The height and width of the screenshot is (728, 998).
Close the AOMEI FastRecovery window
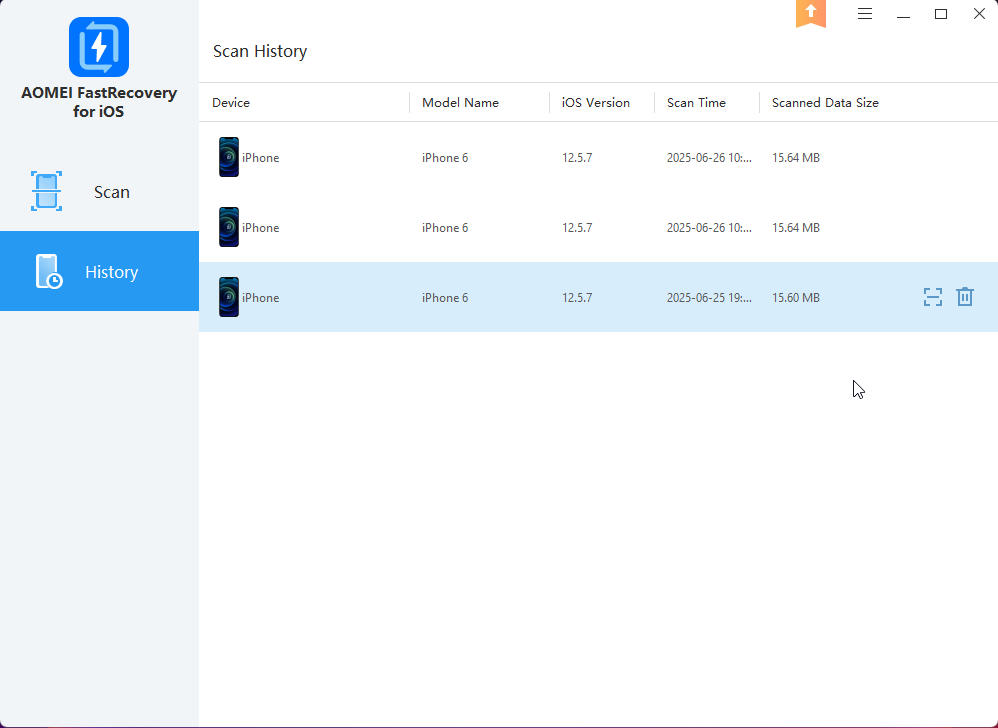click(x=979, y=13)
